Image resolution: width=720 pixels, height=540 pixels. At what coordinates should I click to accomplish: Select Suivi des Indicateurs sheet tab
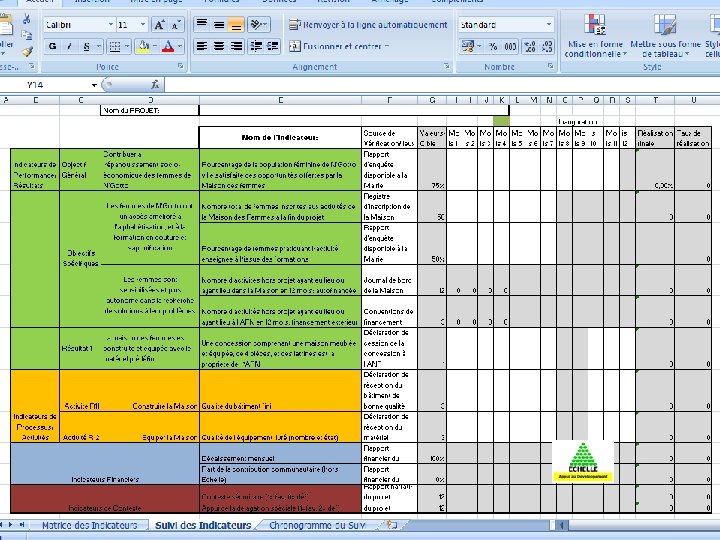[203, 525]
